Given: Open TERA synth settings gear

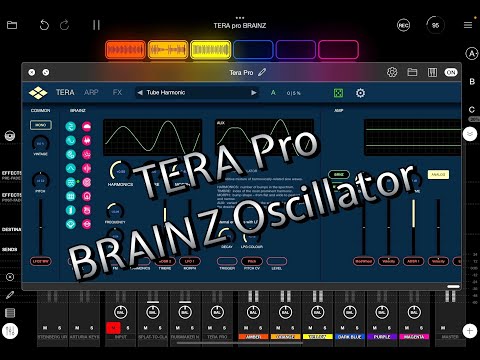Looking at the screenshot, I should [360, 93].
